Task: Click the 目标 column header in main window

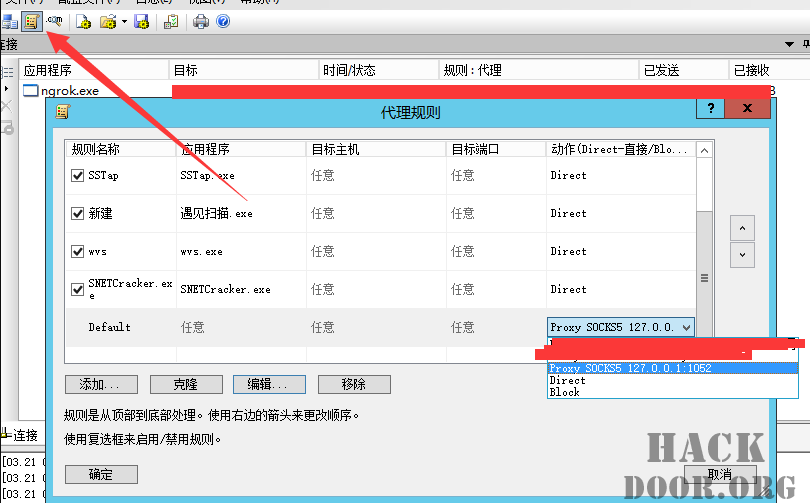Action: point(244,70)
